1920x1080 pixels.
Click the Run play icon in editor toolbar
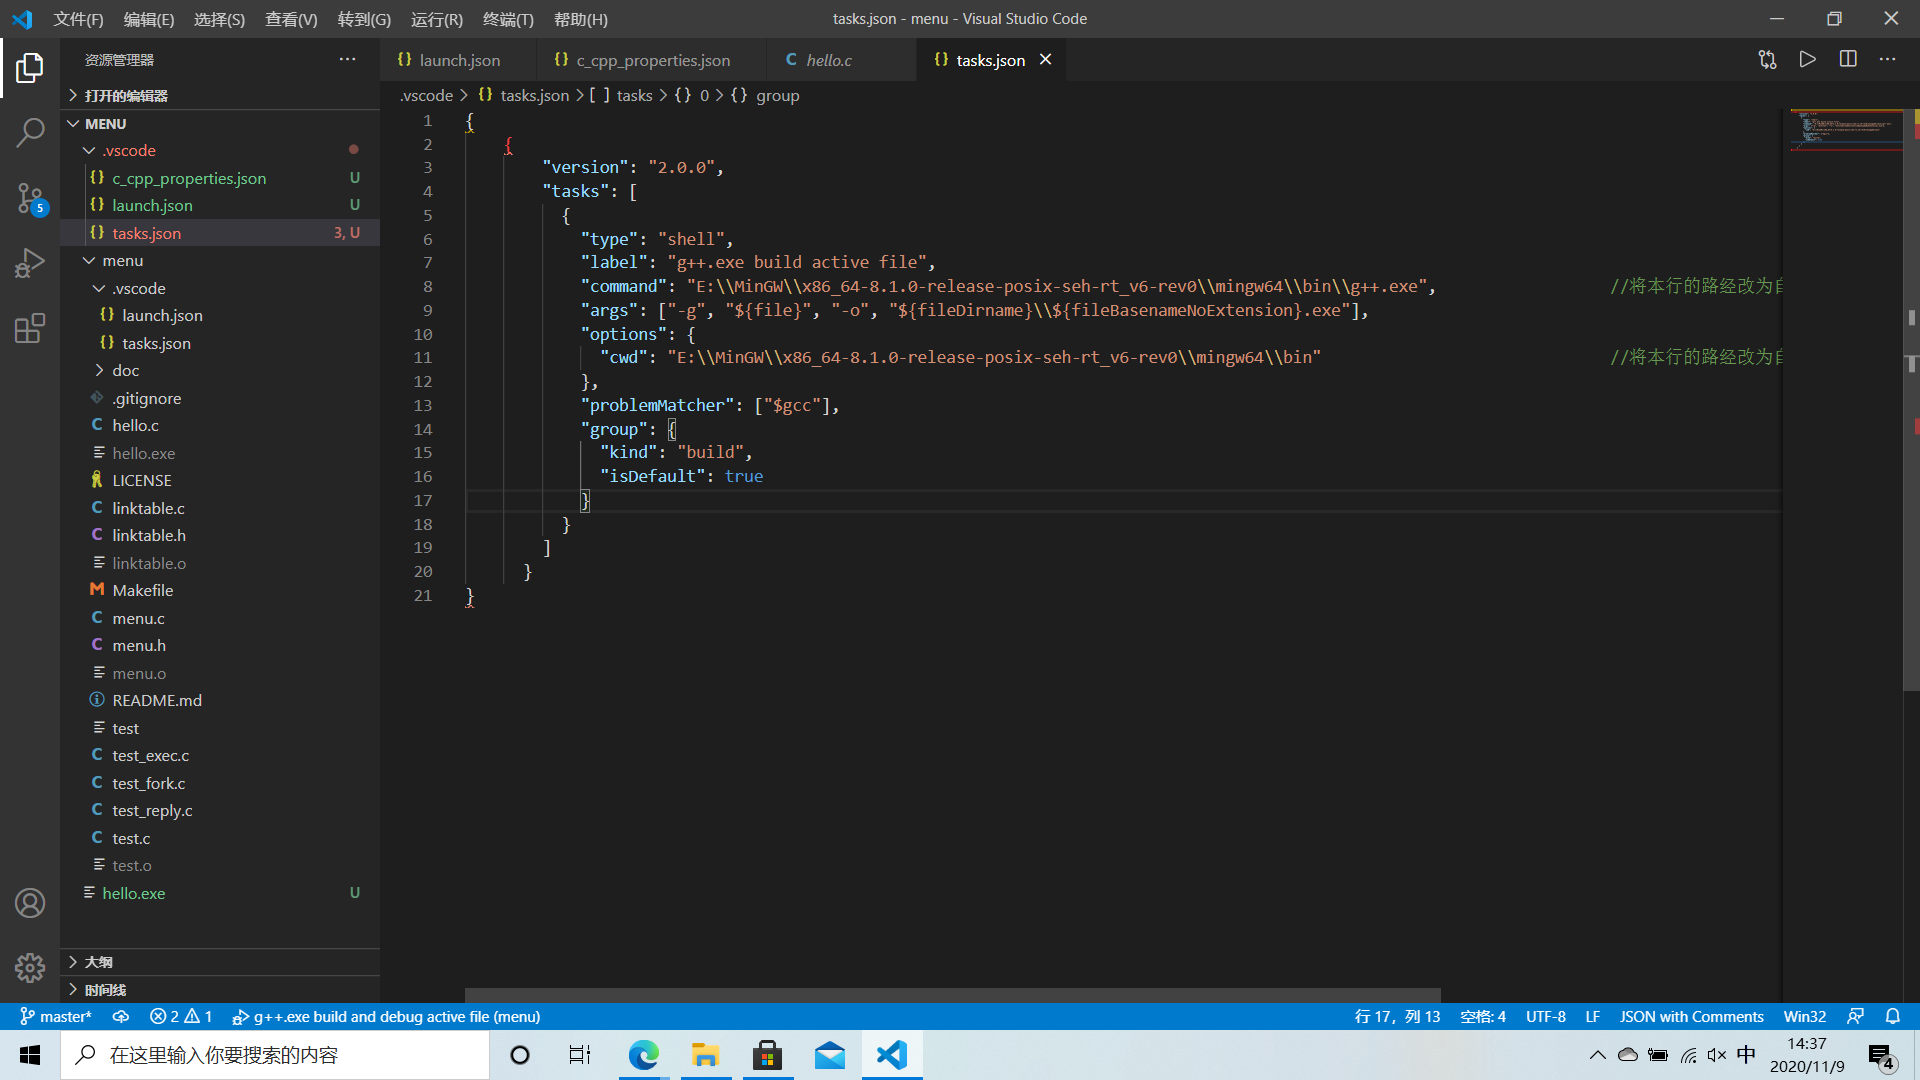(1807, 60)
